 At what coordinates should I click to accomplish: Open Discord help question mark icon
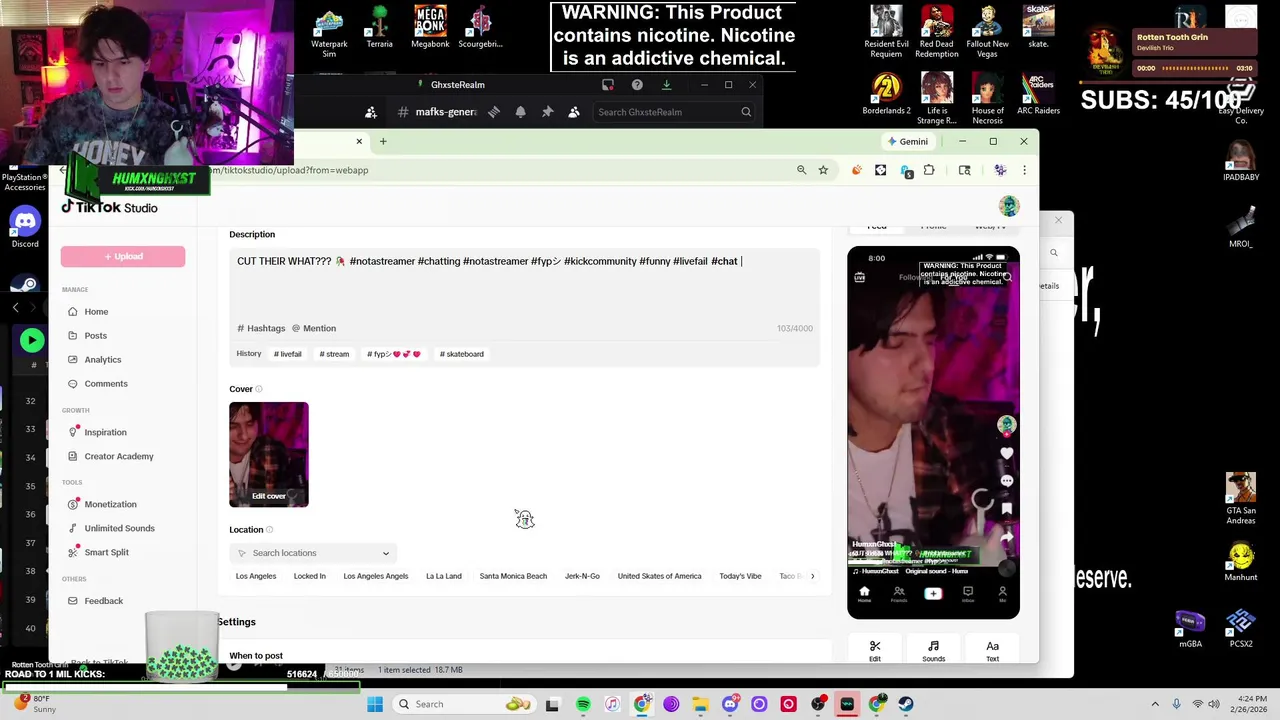[x=637, y=85]
